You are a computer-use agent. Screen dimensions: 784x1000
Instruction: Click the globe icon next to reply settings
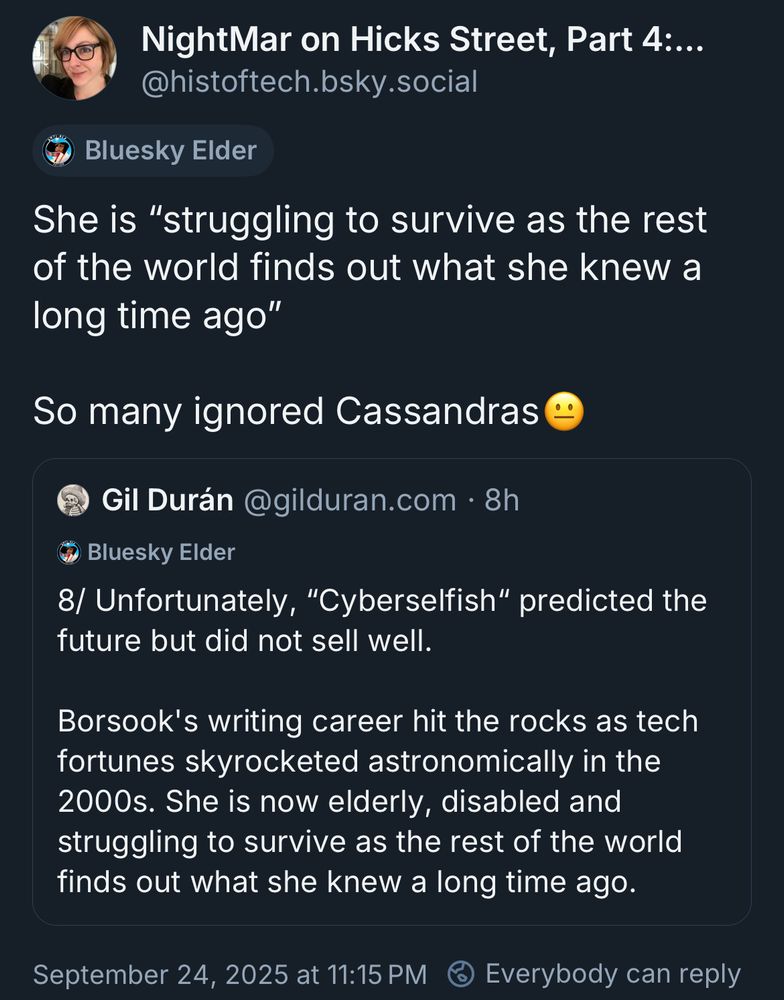point(460,971)
